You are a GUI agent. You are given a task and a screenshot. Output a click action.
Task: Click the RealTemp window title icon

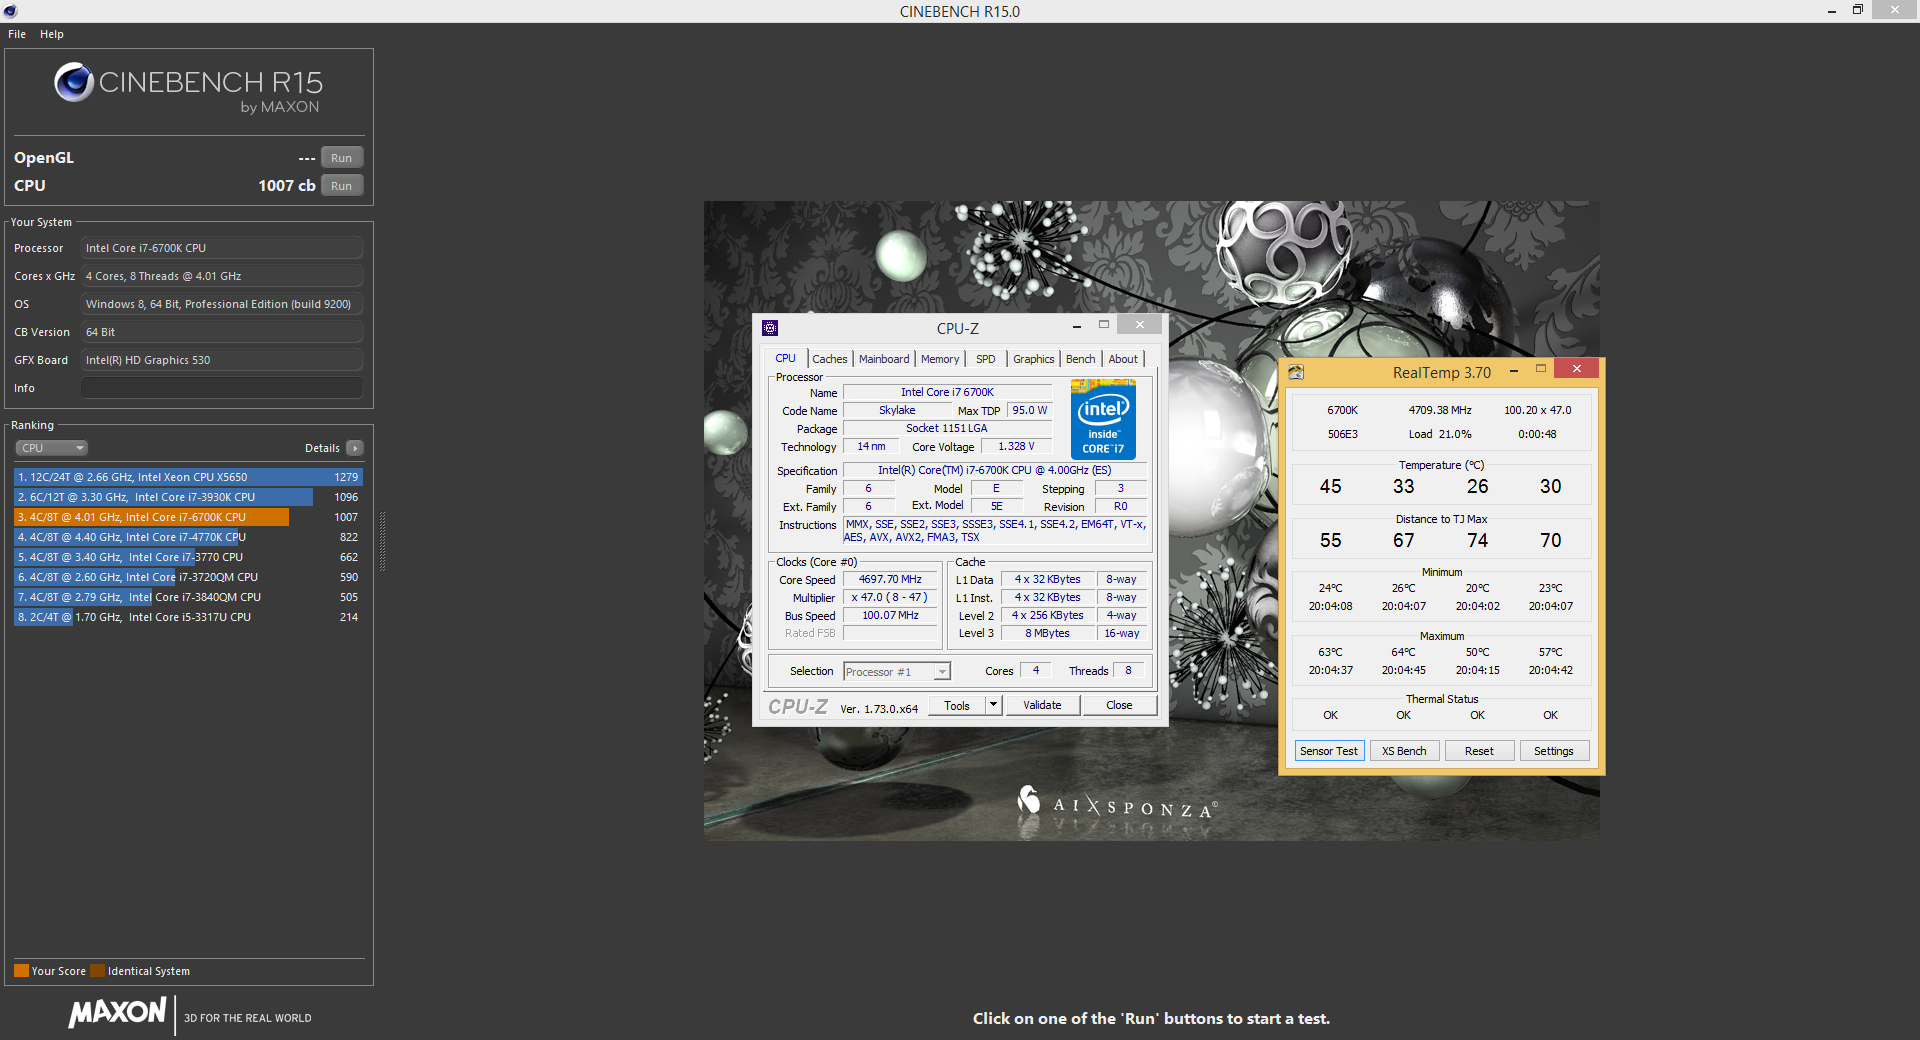tap(1296, 372)
